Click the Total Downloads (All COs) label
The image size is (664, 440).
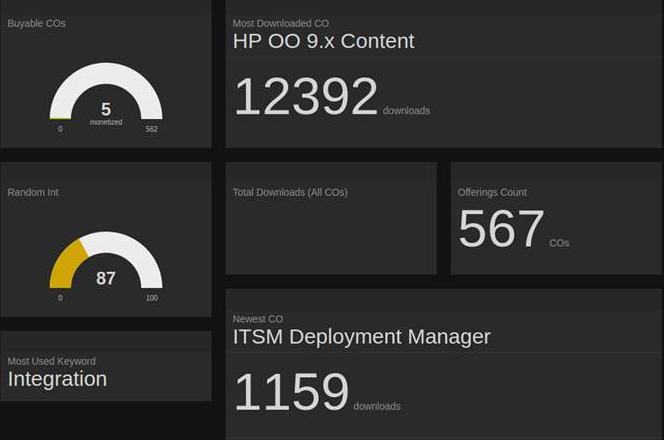pyautogui.click(x=290, y=192)
